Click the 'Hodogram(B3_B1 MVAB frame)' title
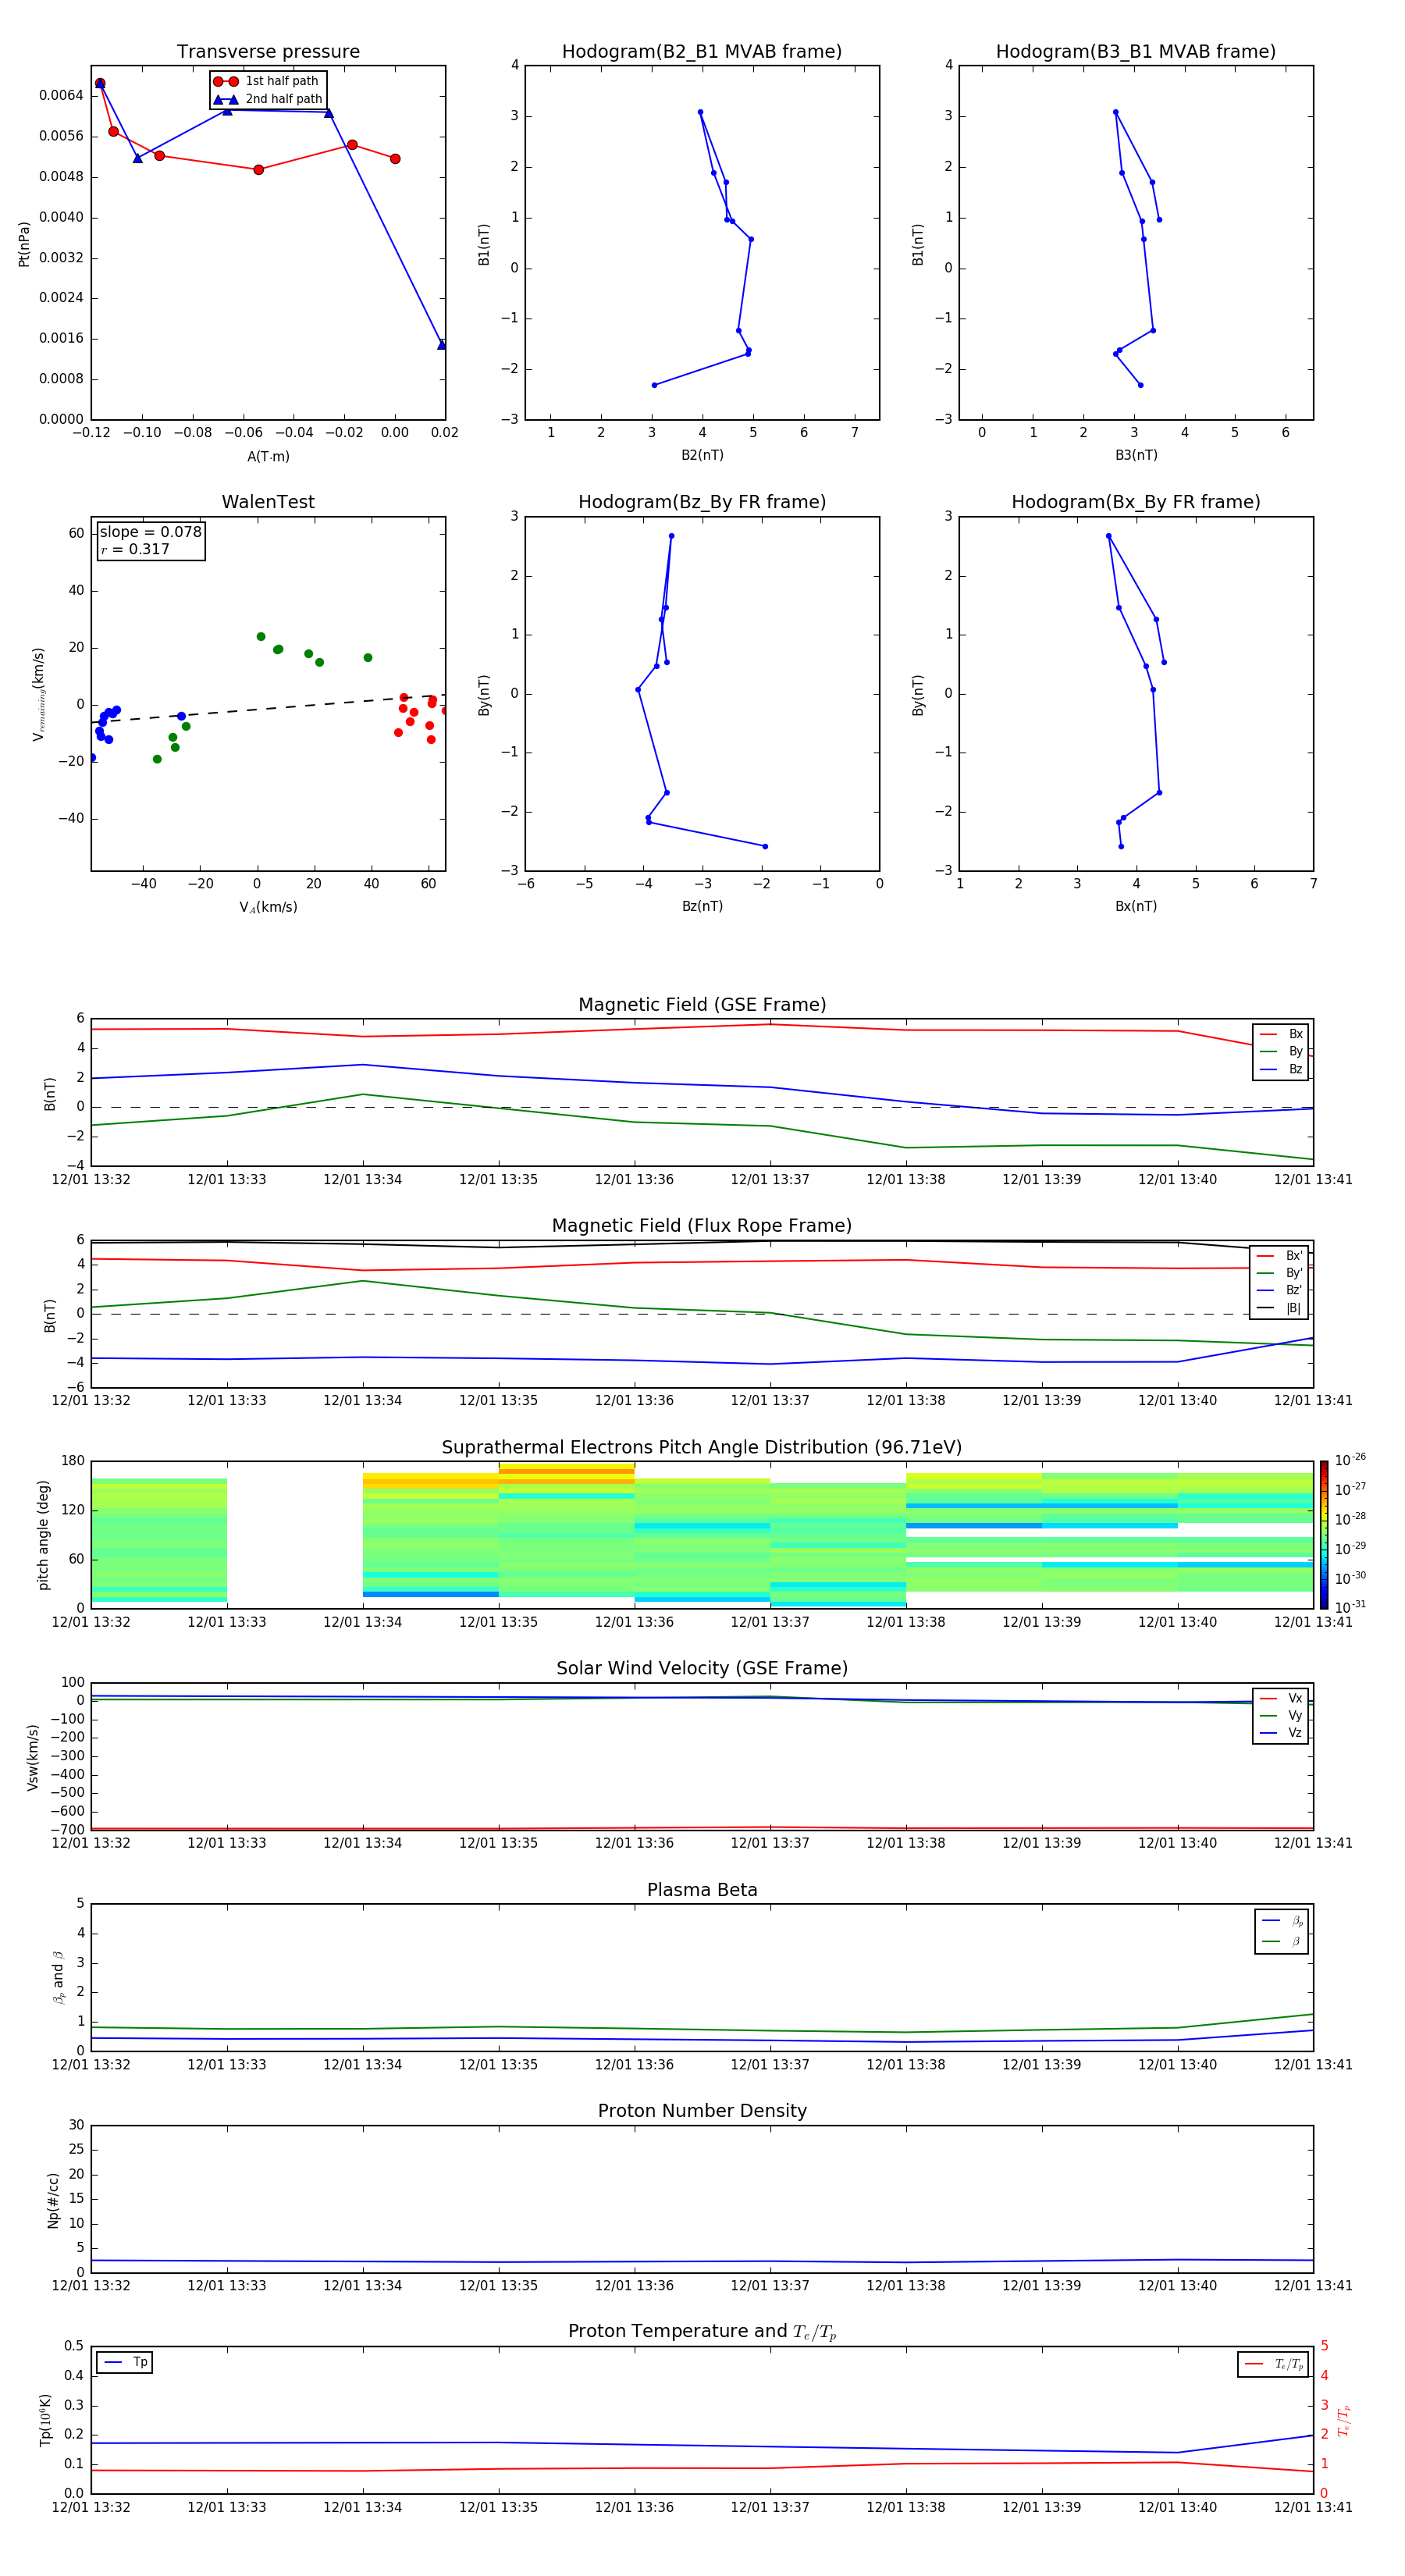This screenshot has height=2576, width=1405. 1136,52
